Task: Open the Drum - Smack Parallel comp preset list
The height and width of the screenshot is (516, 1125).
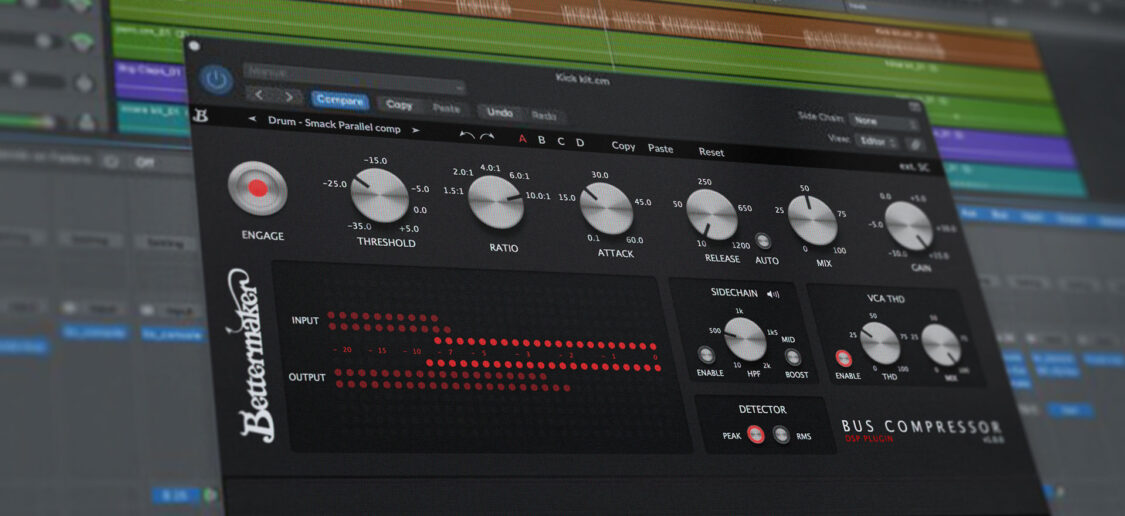Action: [x=334, y=125]
